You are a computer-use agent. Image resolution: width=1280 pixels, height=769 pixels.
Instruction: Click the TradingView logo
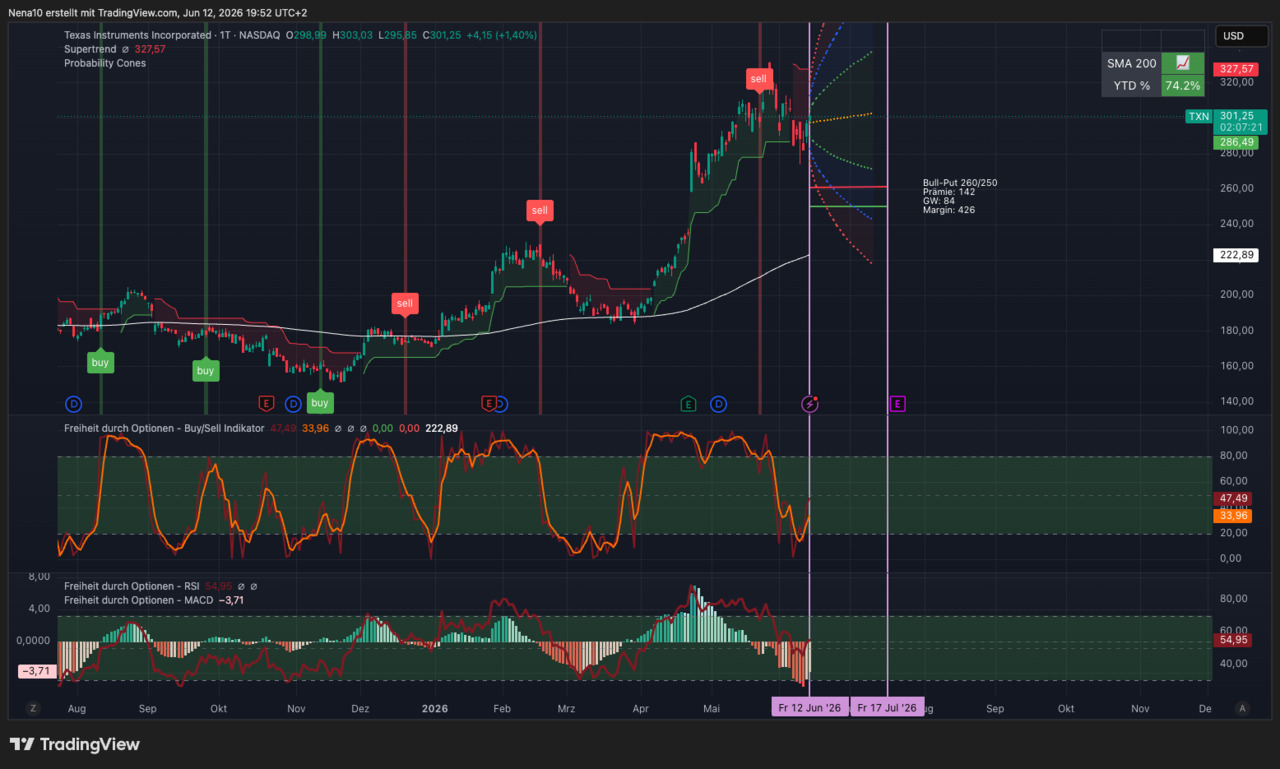pyautogui.click(x=75, y=744)
